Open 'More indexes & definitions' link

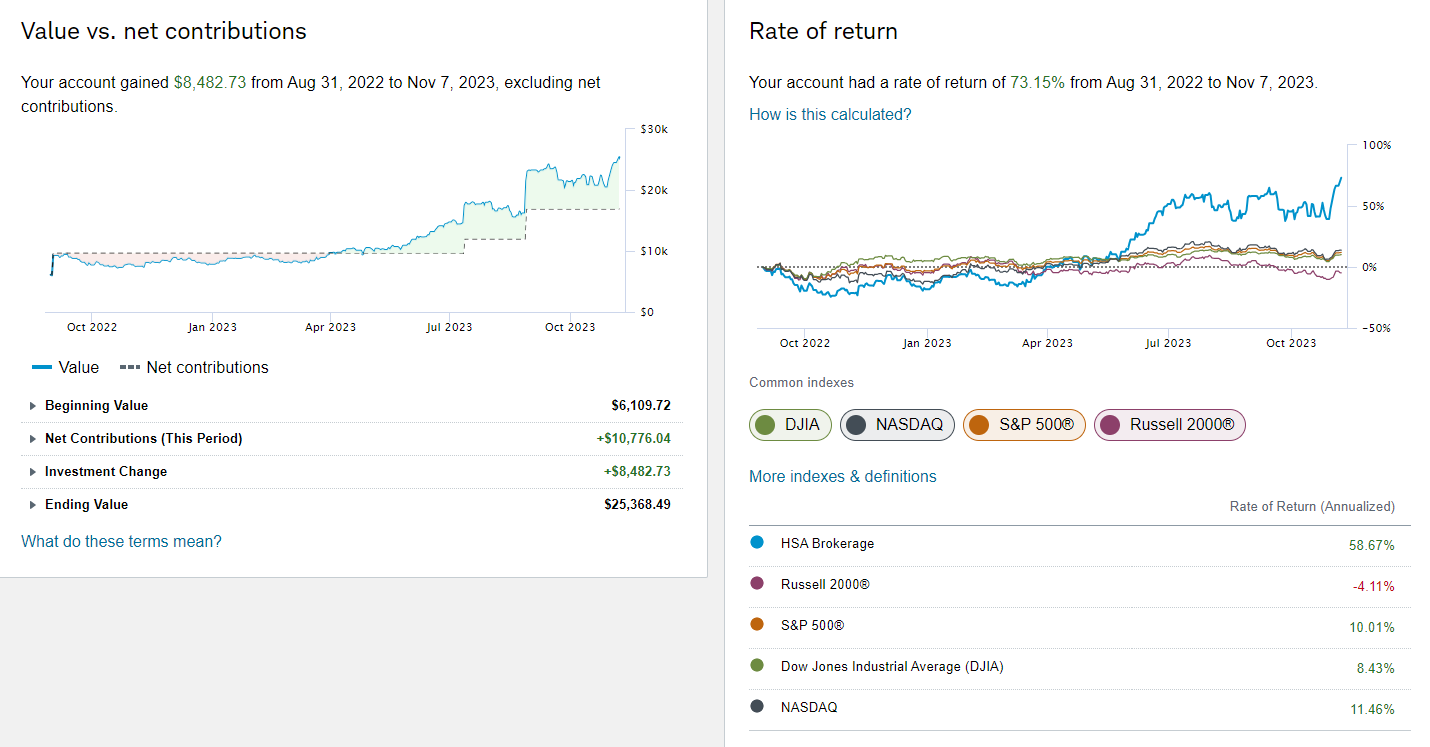click(842, 476)
